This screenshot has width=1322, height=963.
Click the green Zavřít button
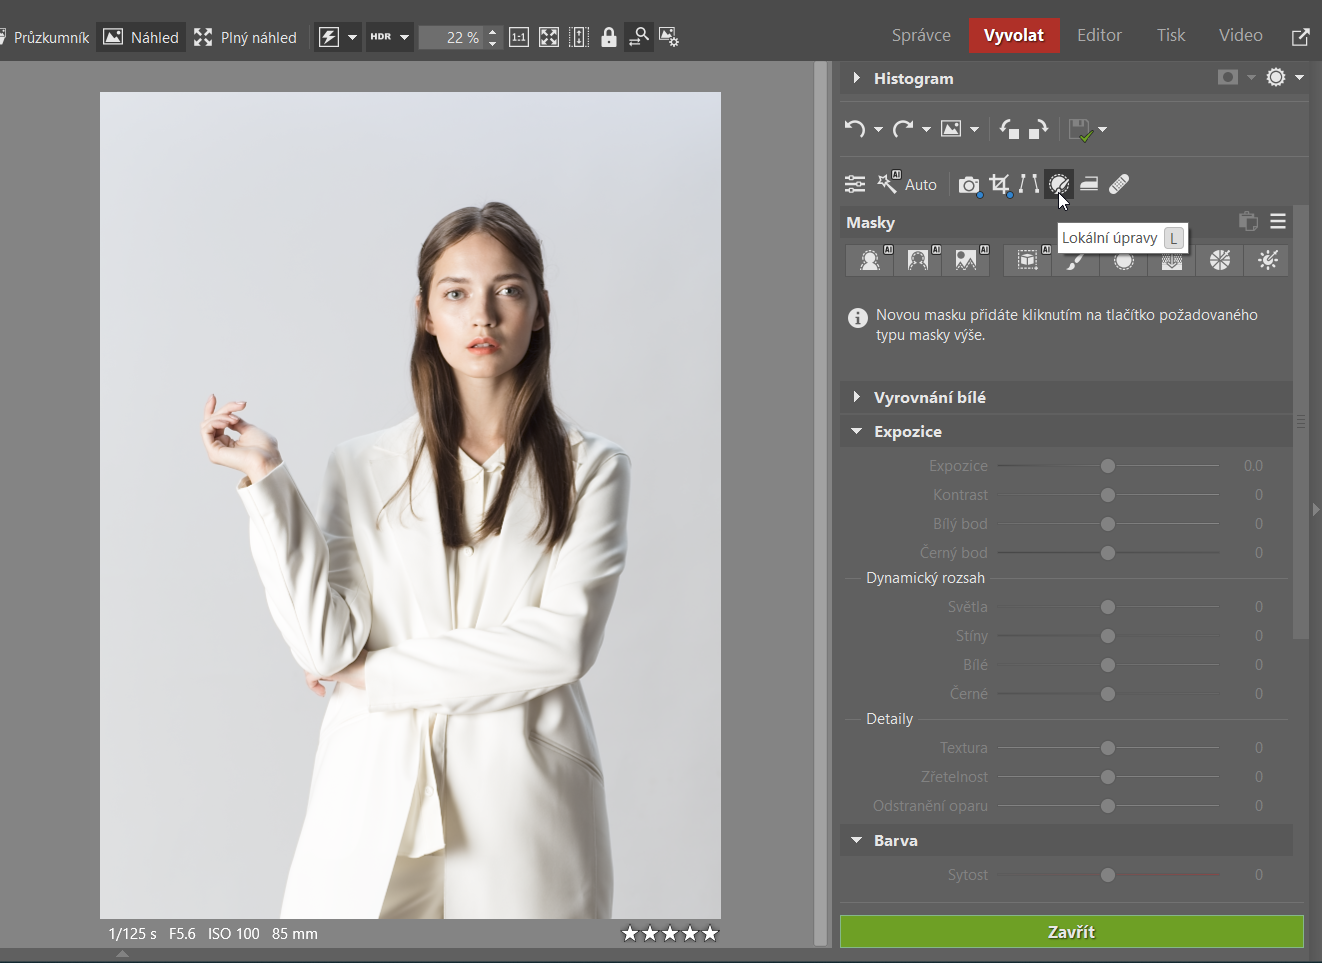tap(1071, 932)
